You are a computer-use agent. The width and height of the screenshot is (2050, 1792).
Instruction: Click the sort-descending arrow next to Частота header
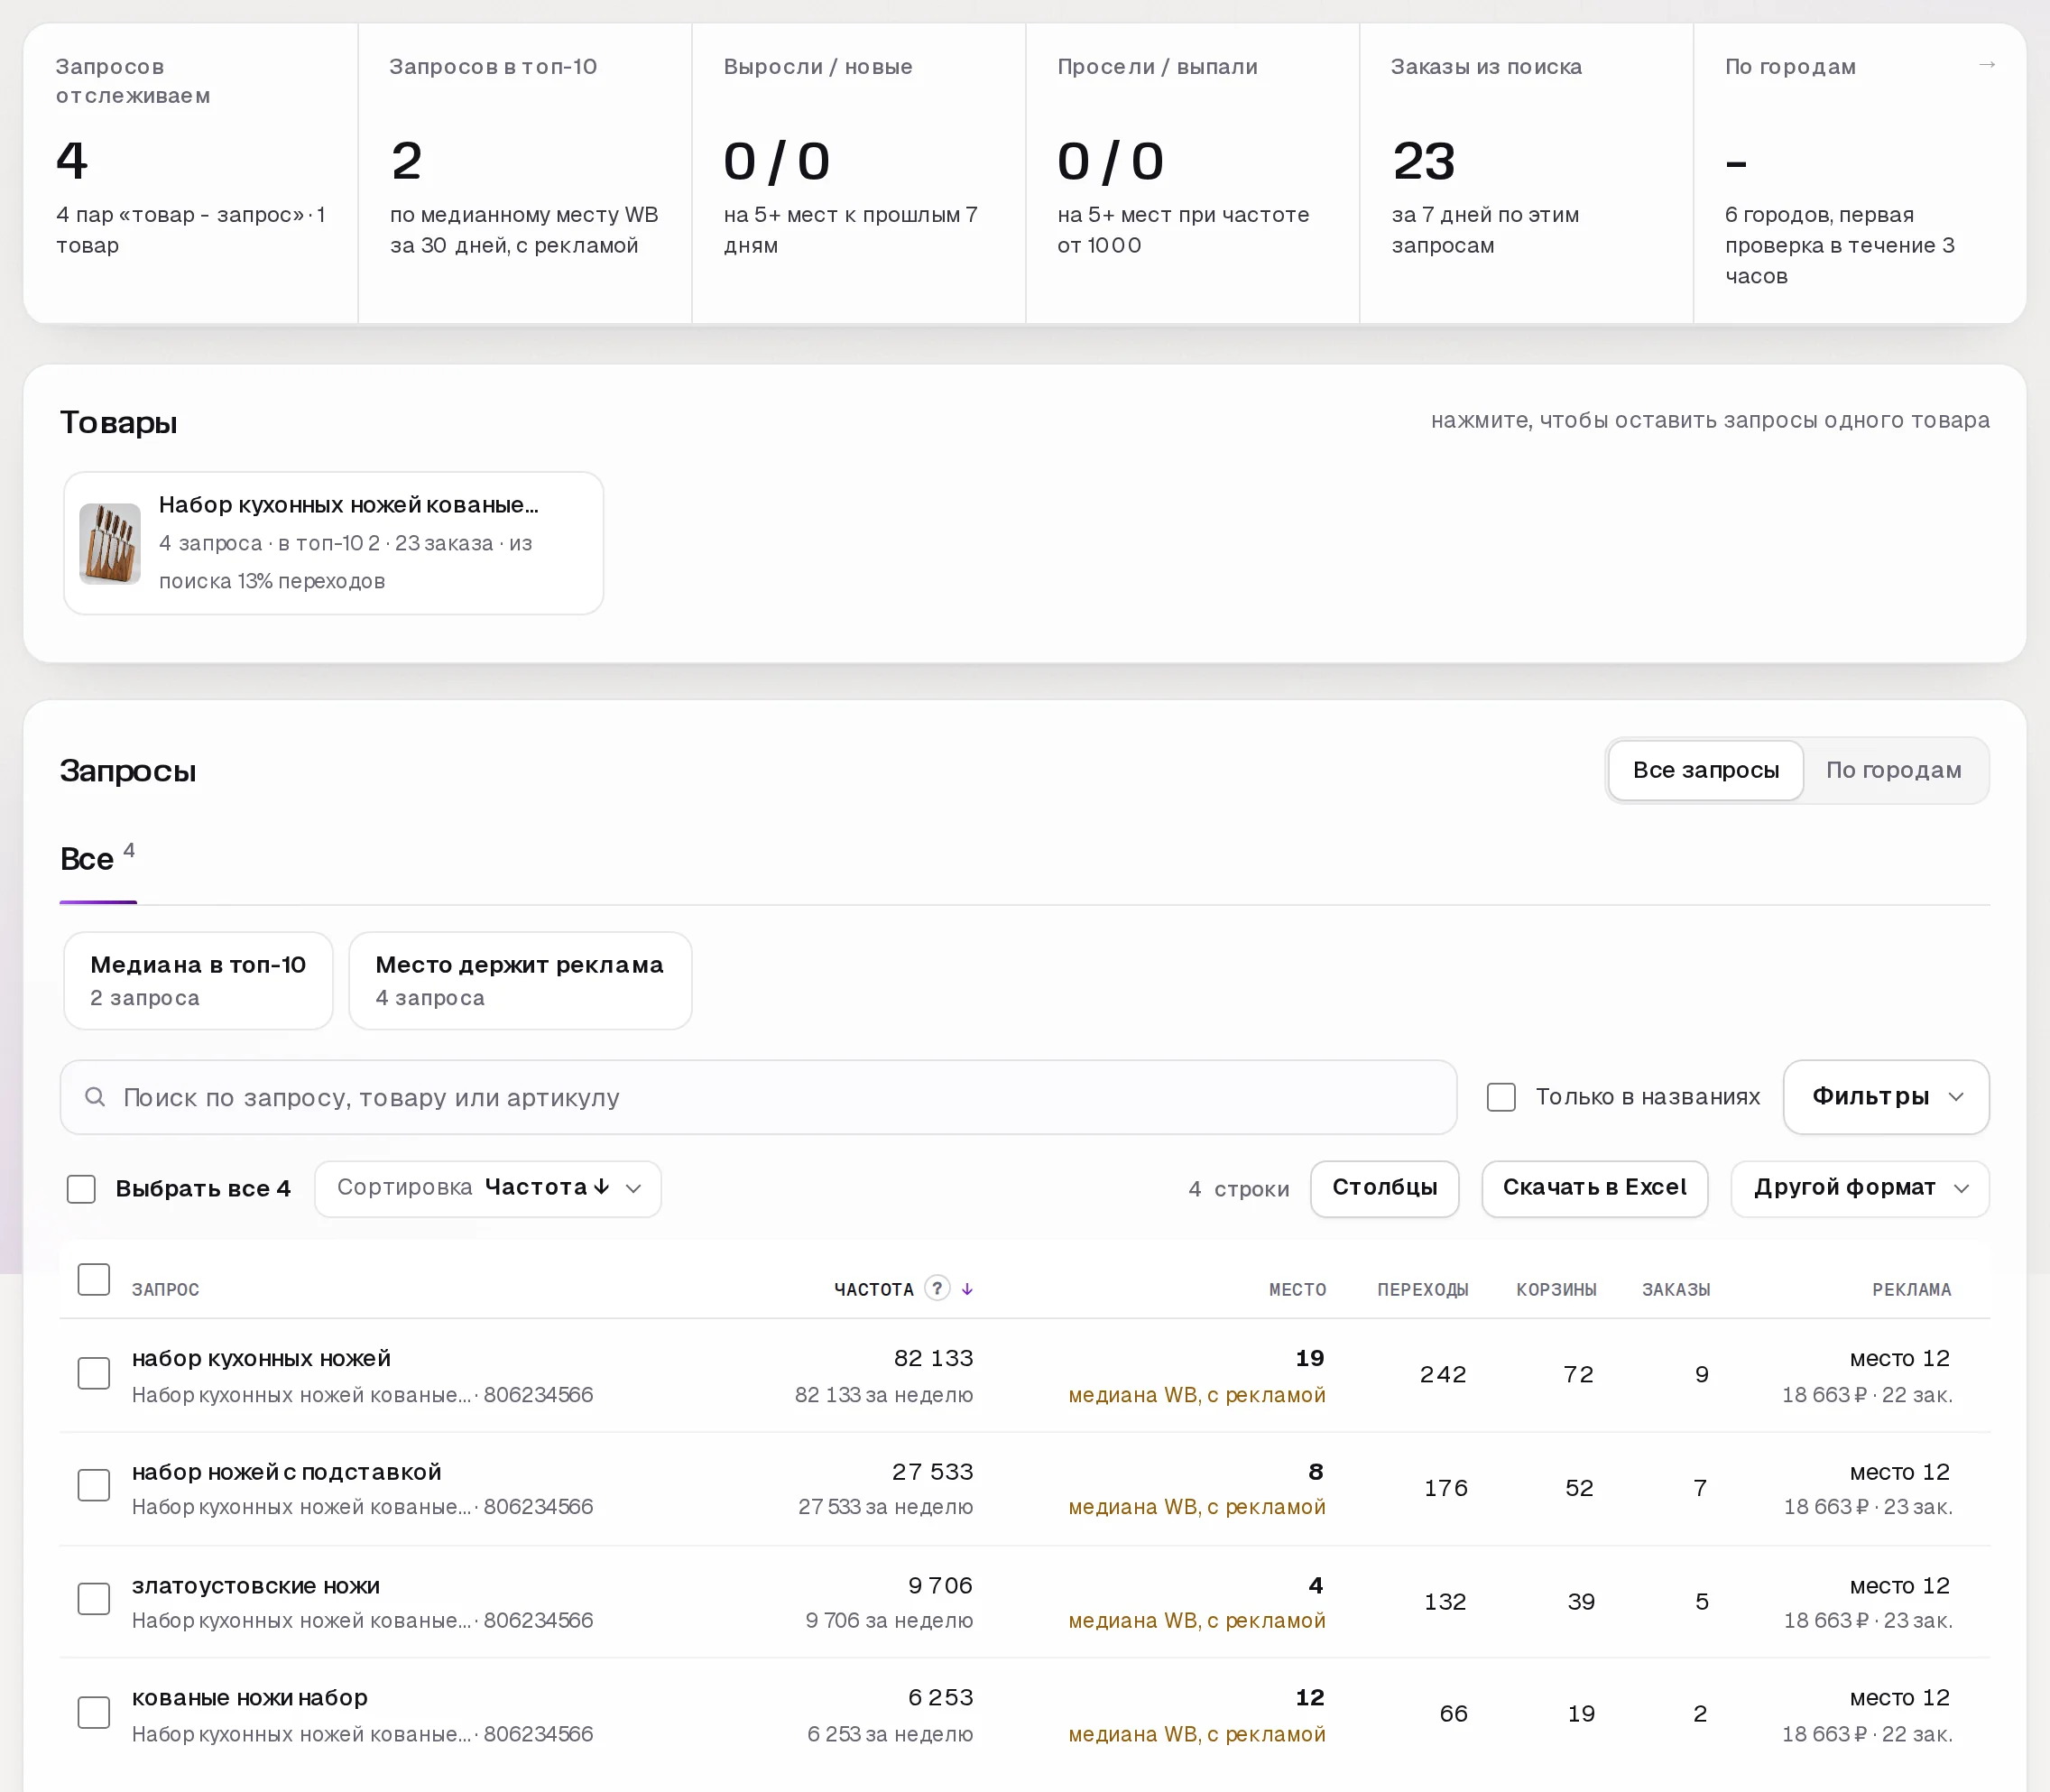coord(967,1289)
